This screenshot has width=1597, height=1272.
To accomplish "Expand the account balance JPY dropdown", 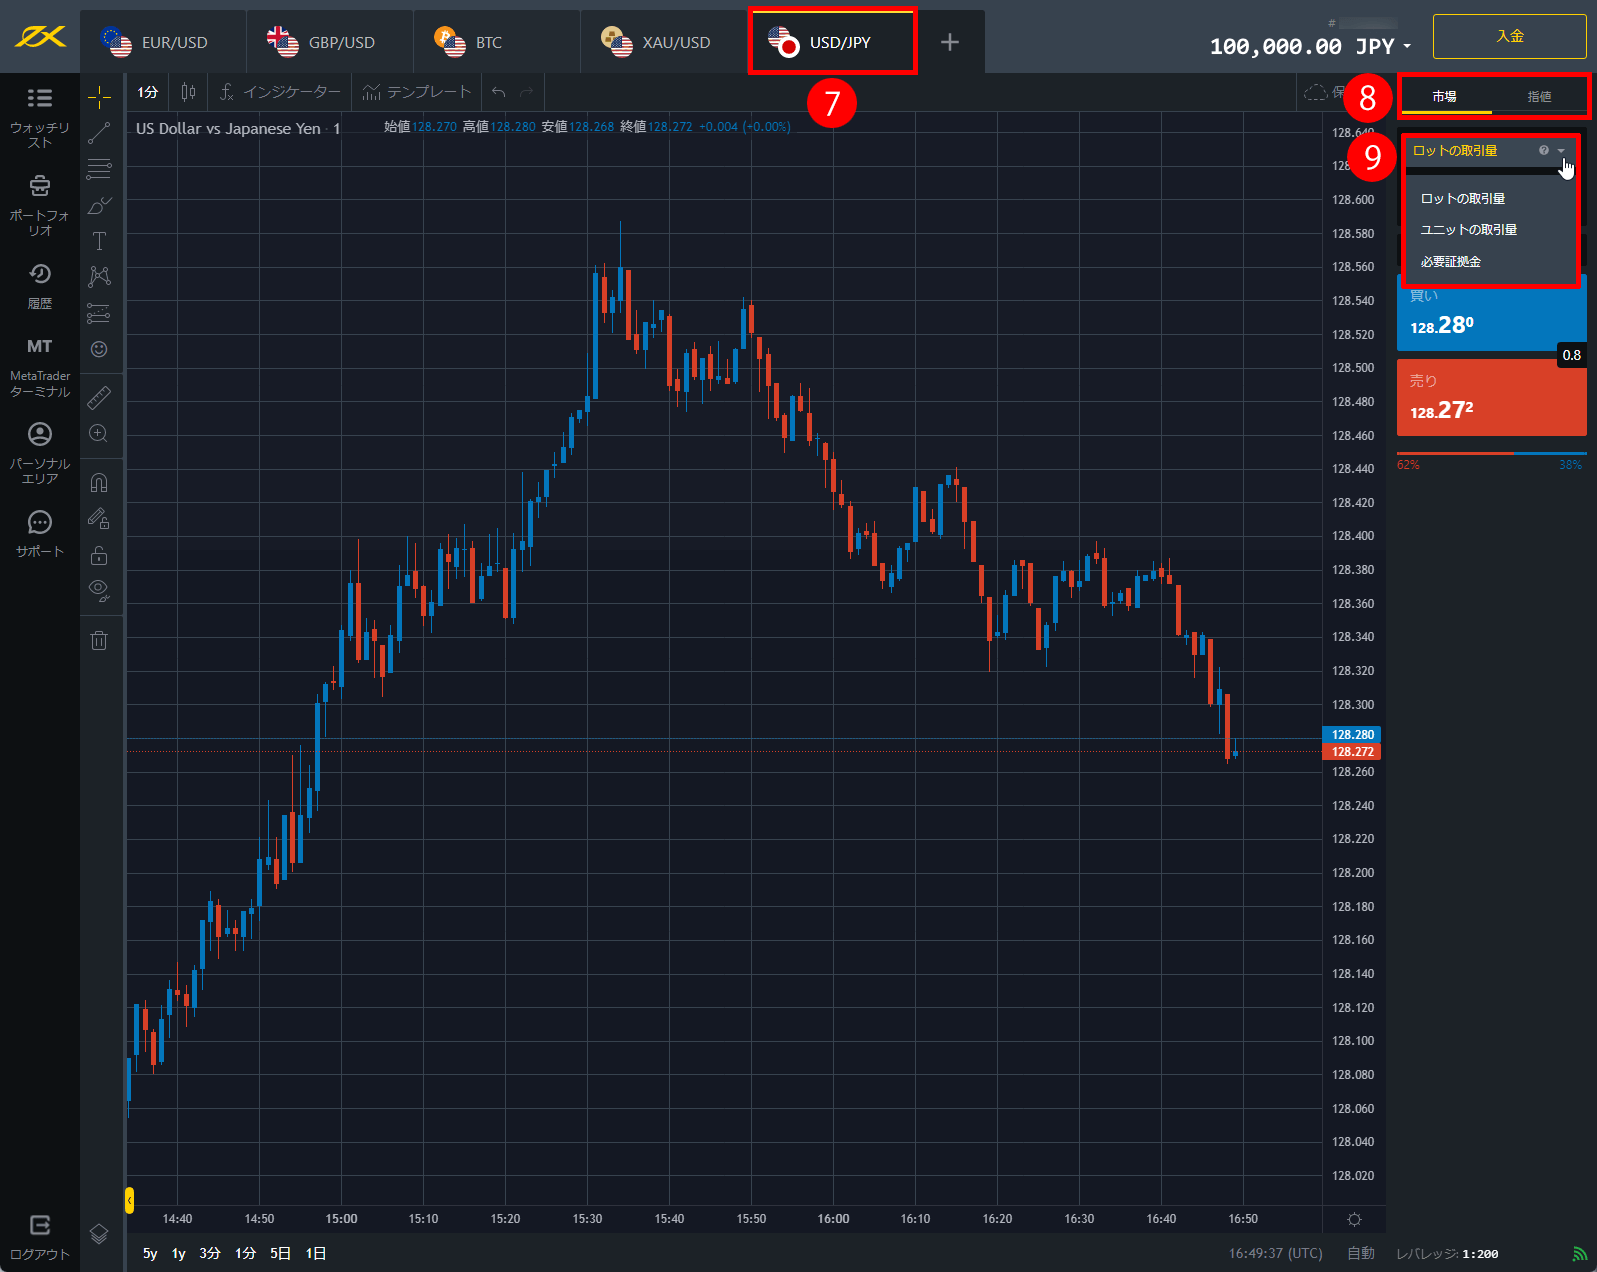I will coord(1407,46).
